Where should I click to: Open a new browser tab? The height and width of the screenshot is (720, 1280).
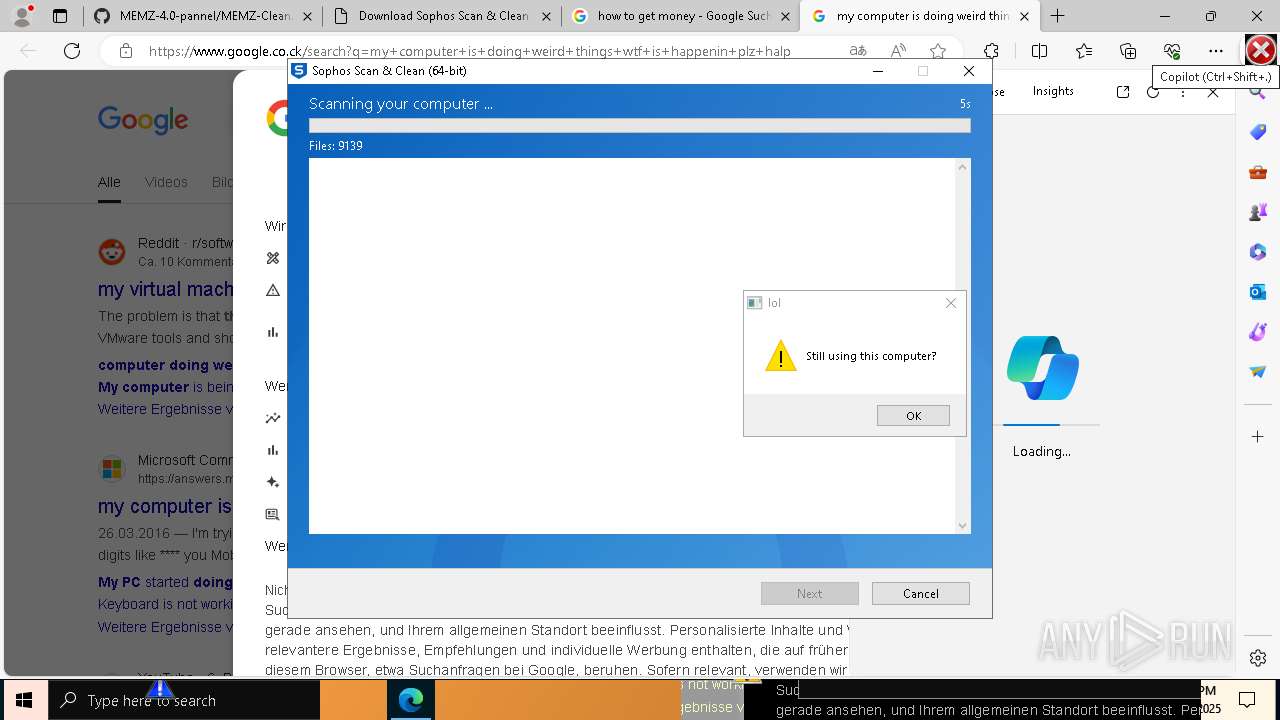coord(1057,16)
